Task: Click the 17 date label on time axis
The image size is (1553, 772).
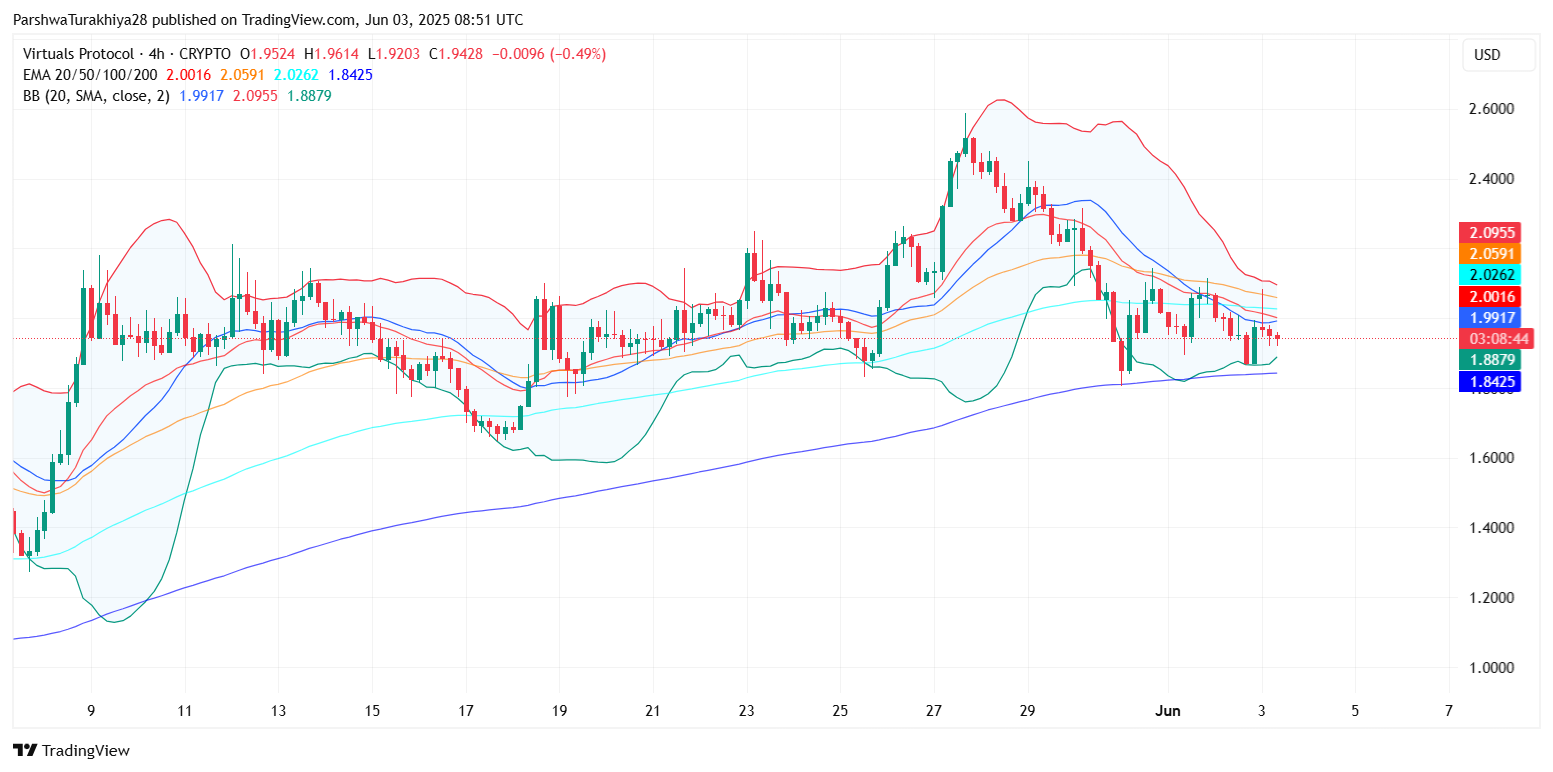Action: coord(466,711)
